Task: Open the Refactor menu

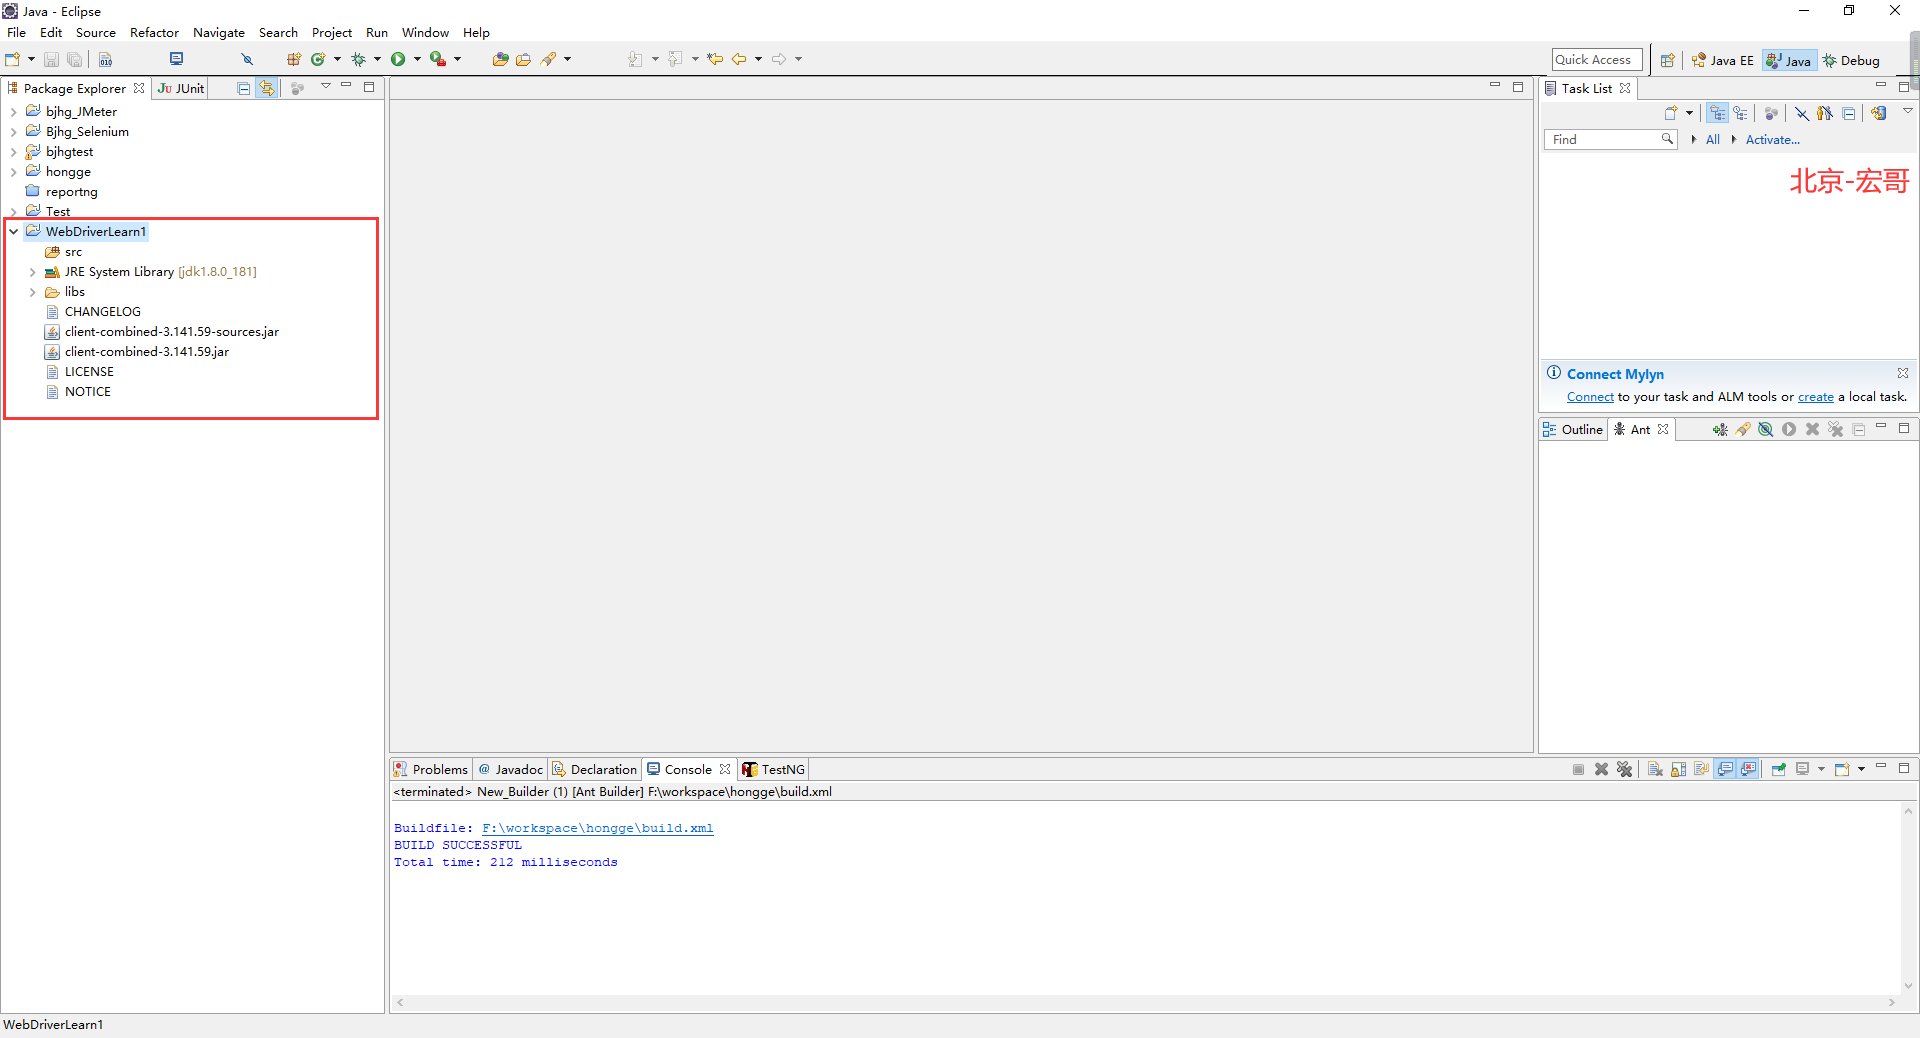Action: pyautogui.click(x=154, y=32)
